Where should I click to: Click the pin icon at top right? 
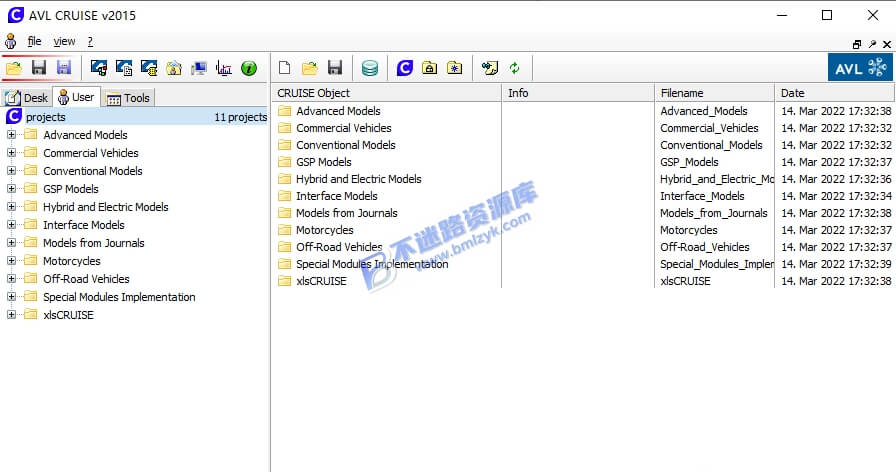872,44
